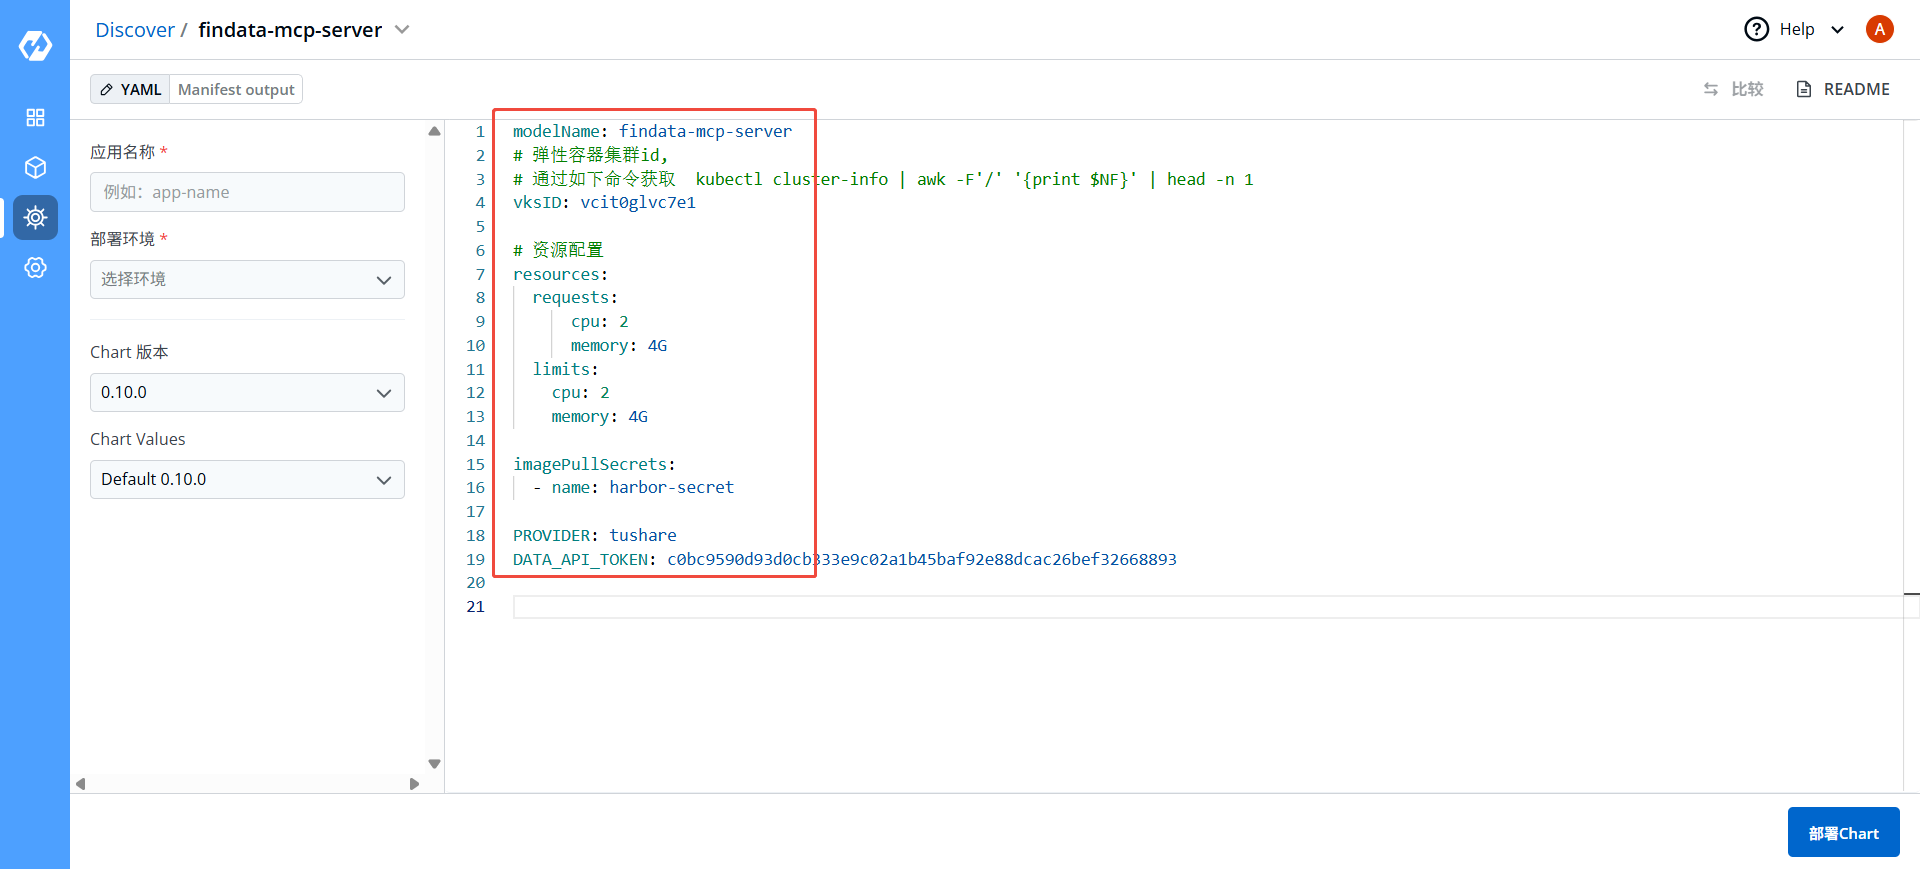Click the left panel scroll-down arrow

[434, 764]
